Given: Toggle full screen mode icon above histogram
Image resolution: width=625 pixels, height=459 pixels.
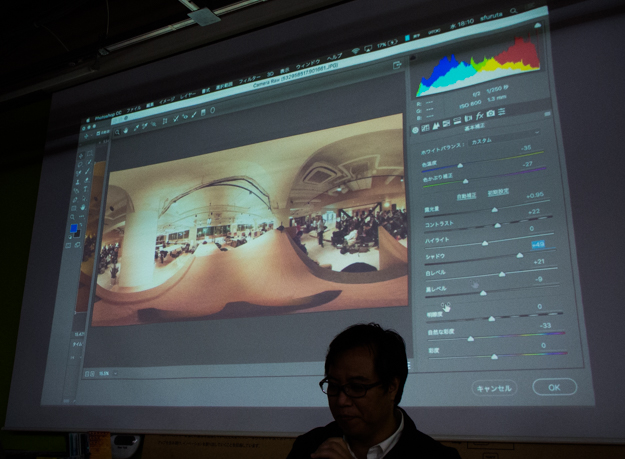Looking at the screenshot, I should [x=397, y=67].
